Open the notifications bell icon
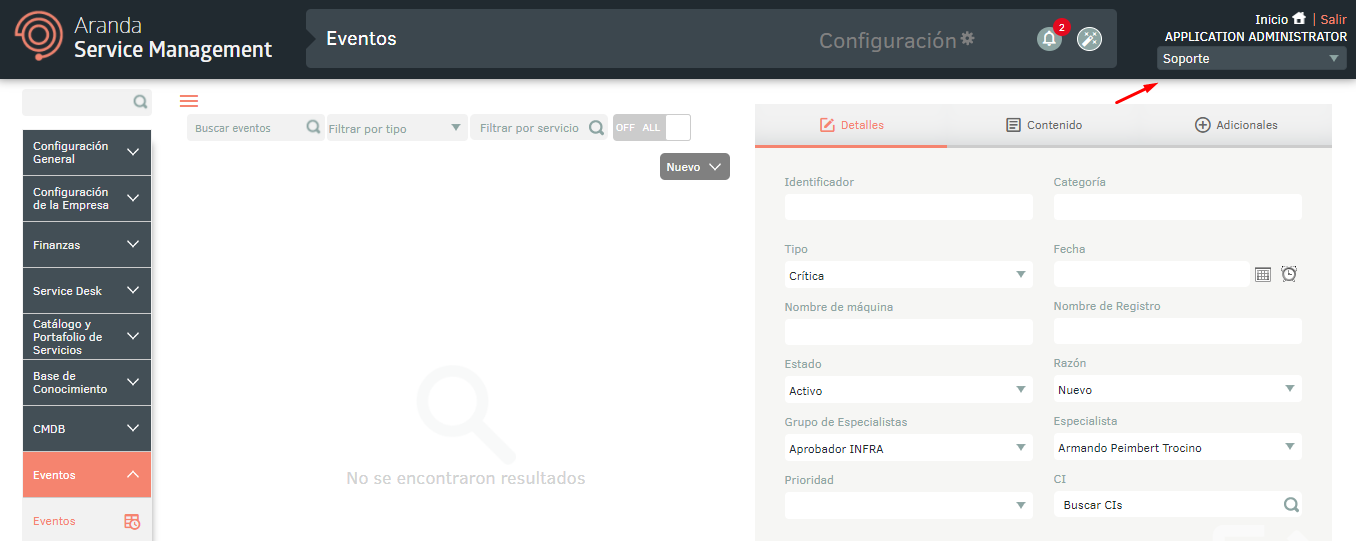 tap(1049, 39)
